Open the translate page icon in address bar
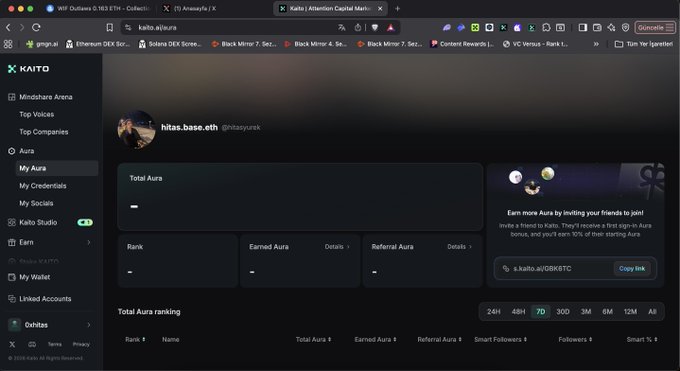This screenshot has width=680, height=371. coord(342,27)
